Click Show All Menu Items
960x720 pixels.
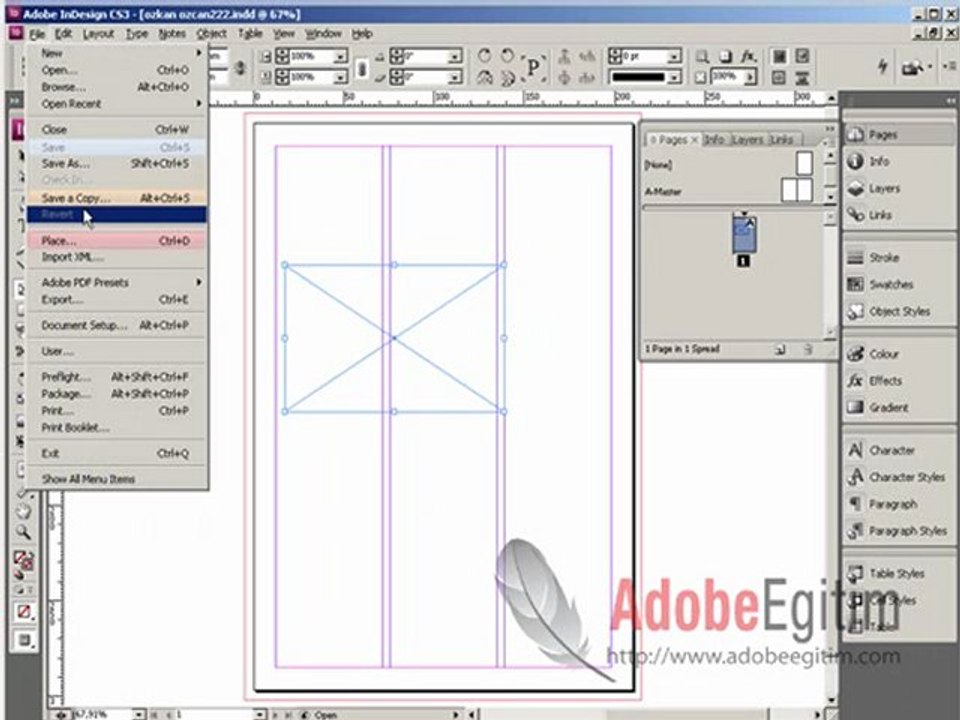pyautogui.click(x=116, y=479)
